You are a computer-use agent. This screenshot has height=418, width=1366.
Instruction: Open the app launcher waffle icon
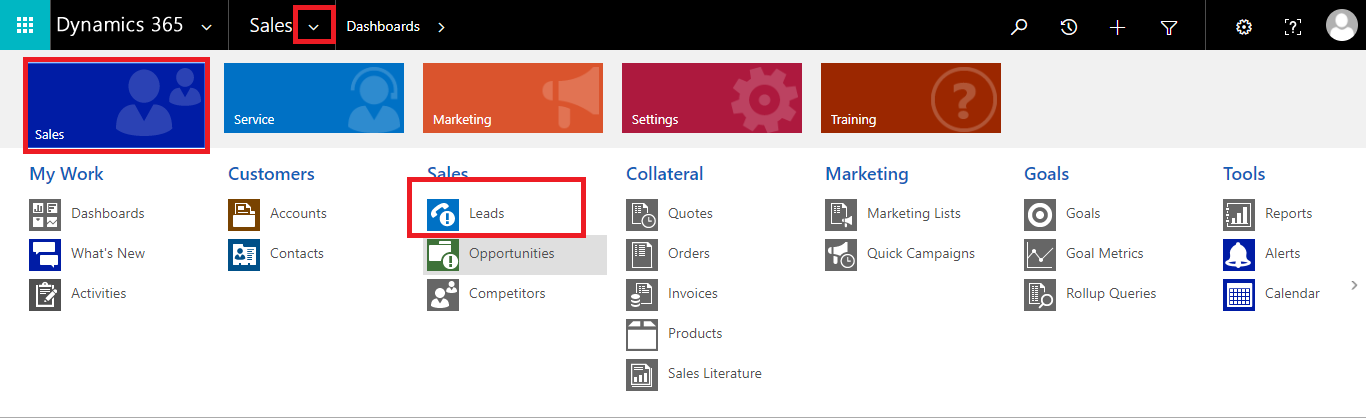tap(25, 25)
